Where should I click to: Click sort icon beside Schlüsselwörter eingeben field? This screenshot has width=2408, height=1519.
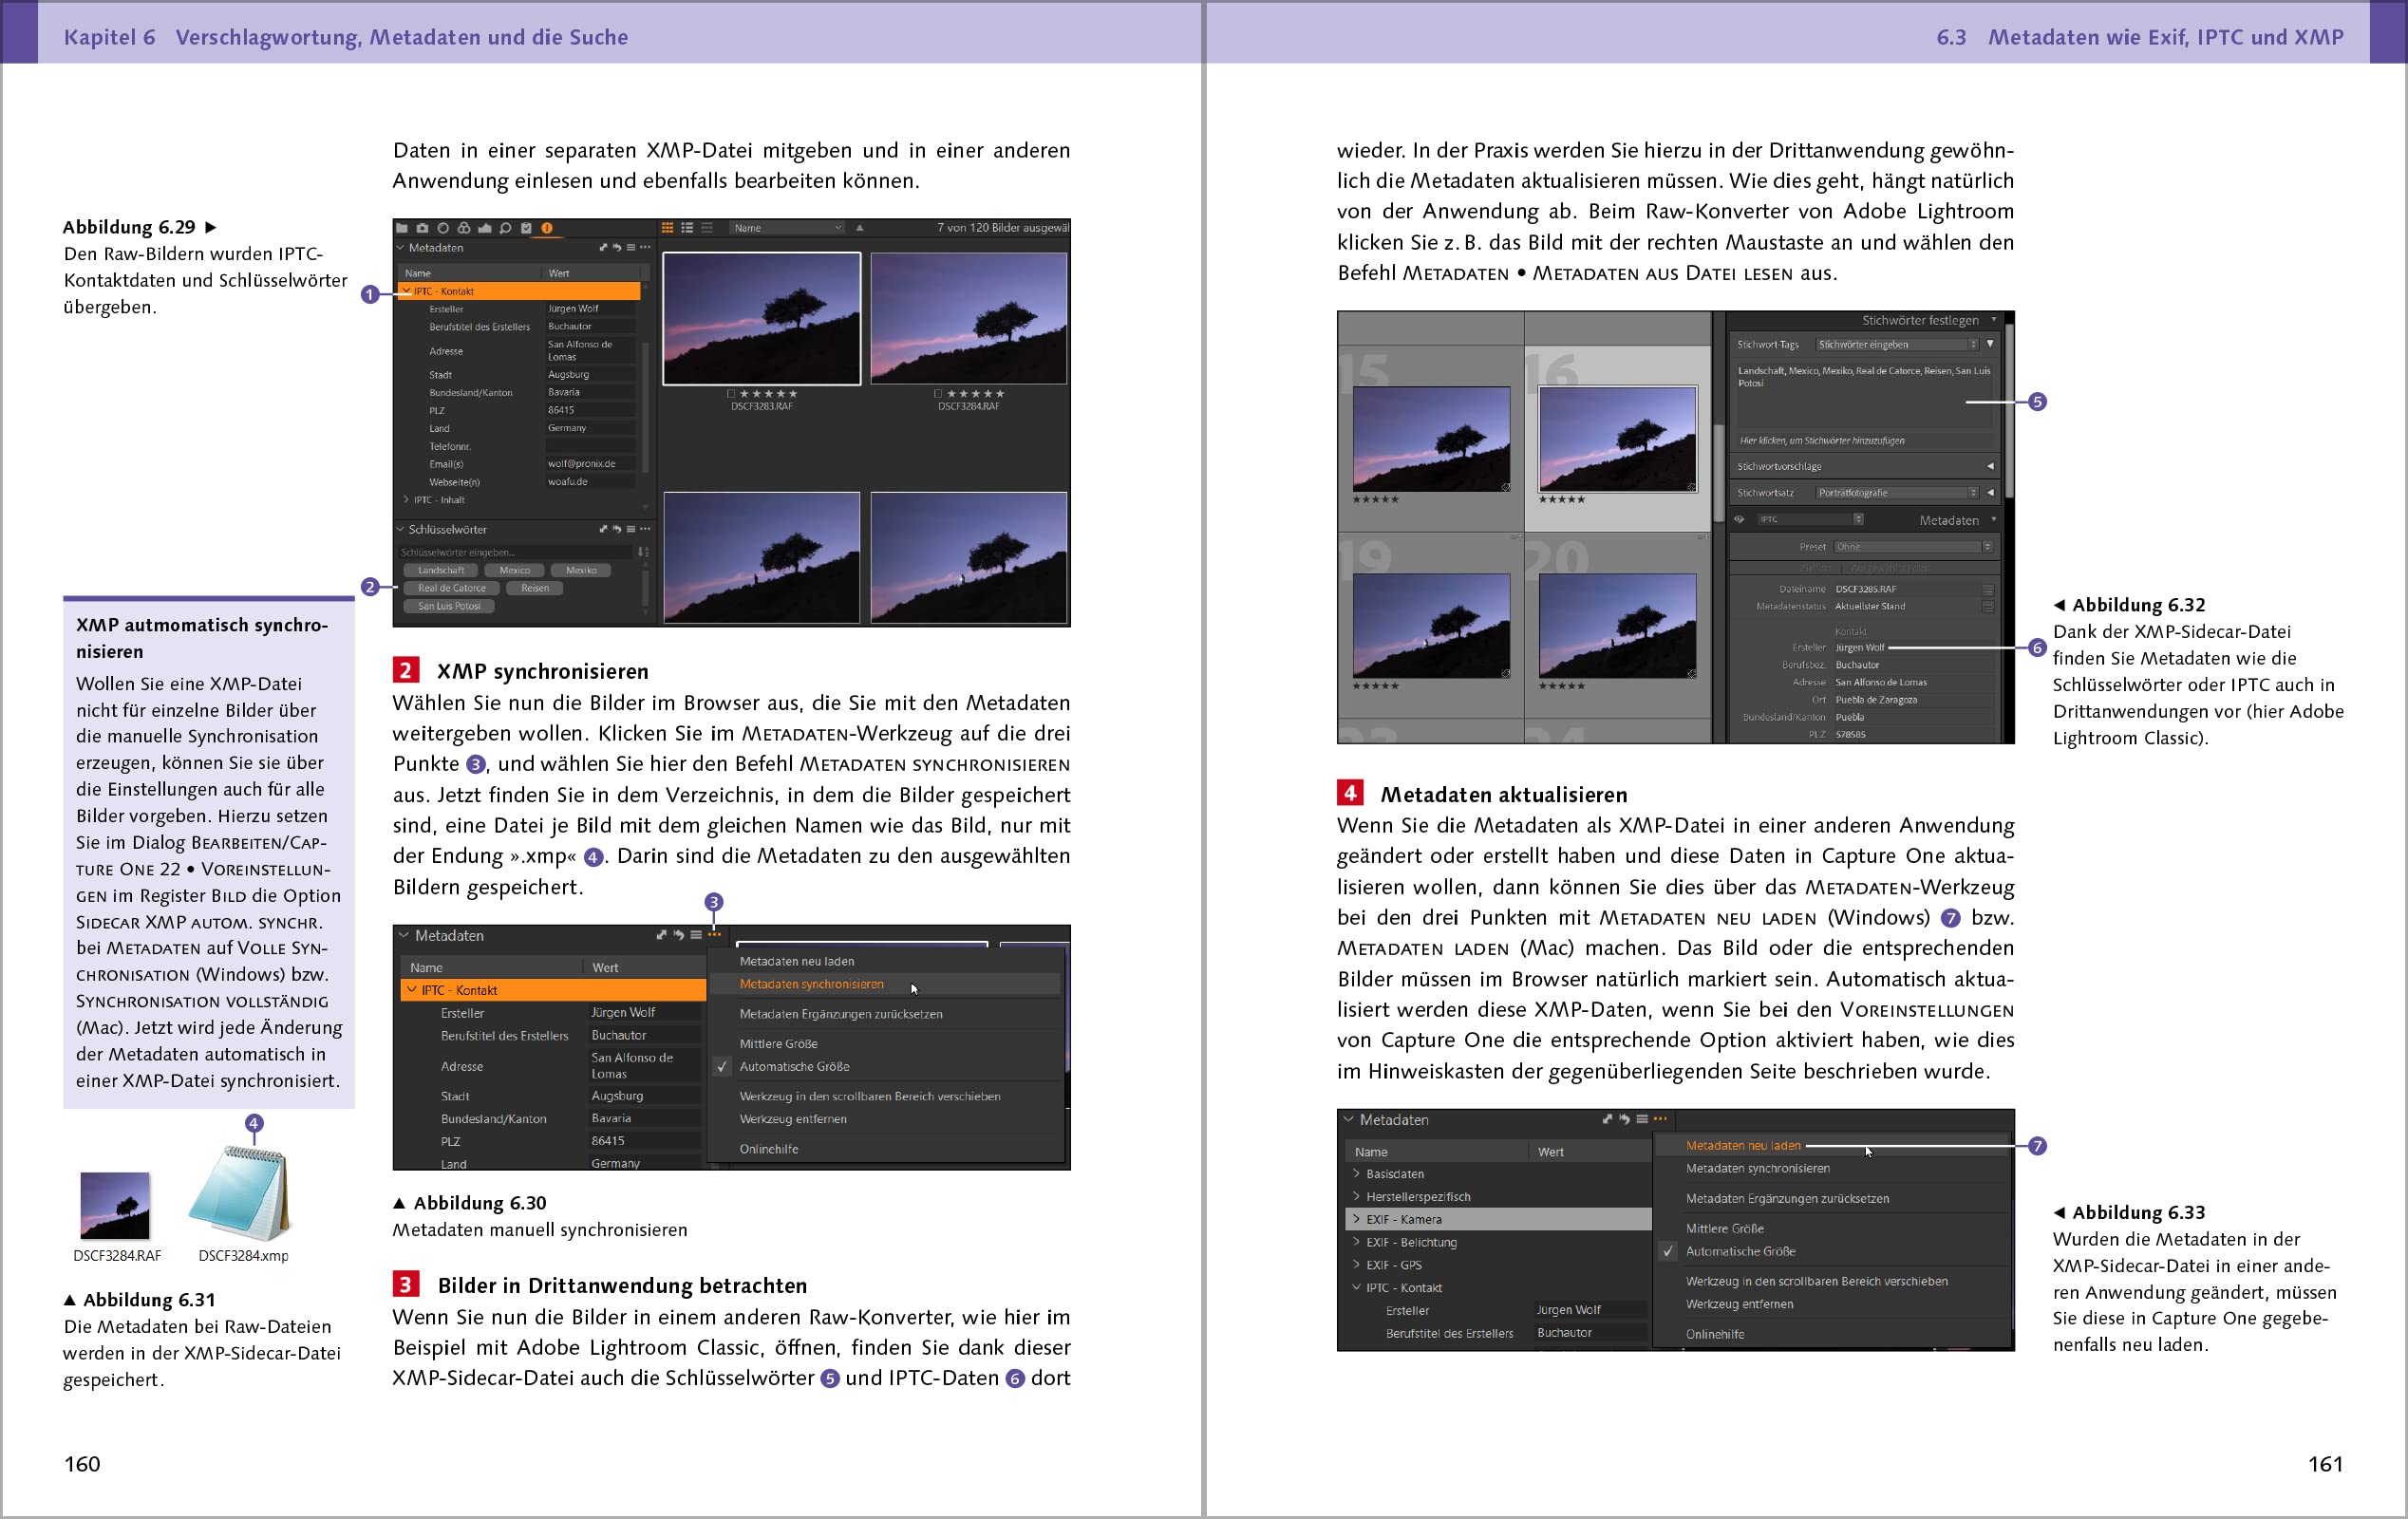point(643,552)
